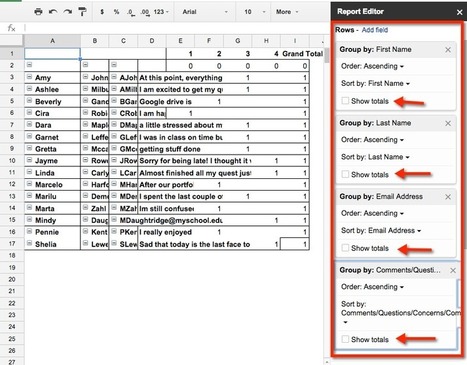Enable Show totals for First Name
Viewport: 467px width, 365px height.
(345, 101)
